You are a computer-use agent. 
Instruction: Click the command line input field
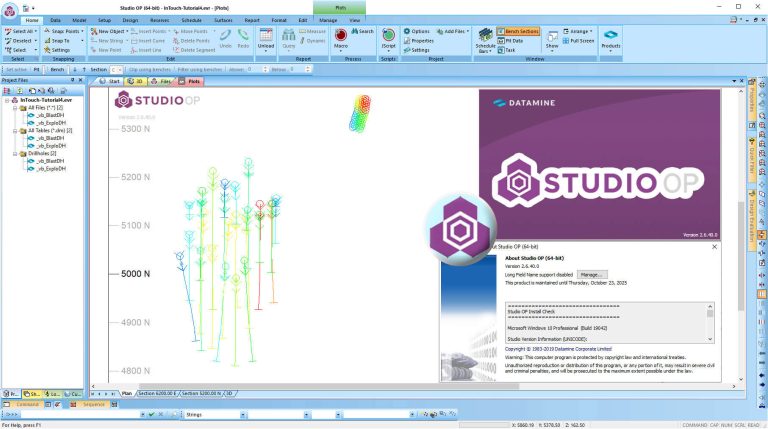pos(80,415)
